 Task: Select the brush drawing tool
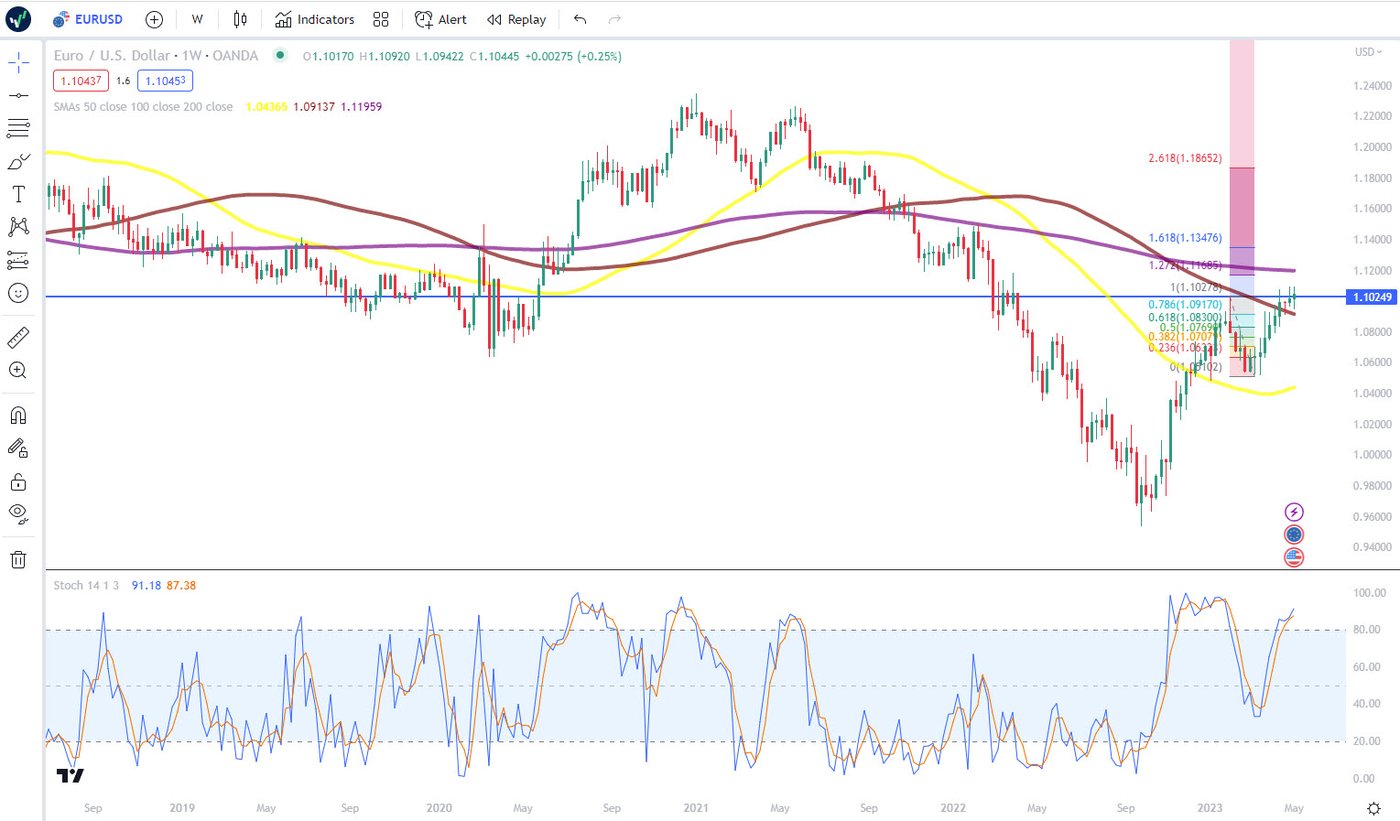tap(18, 161)
